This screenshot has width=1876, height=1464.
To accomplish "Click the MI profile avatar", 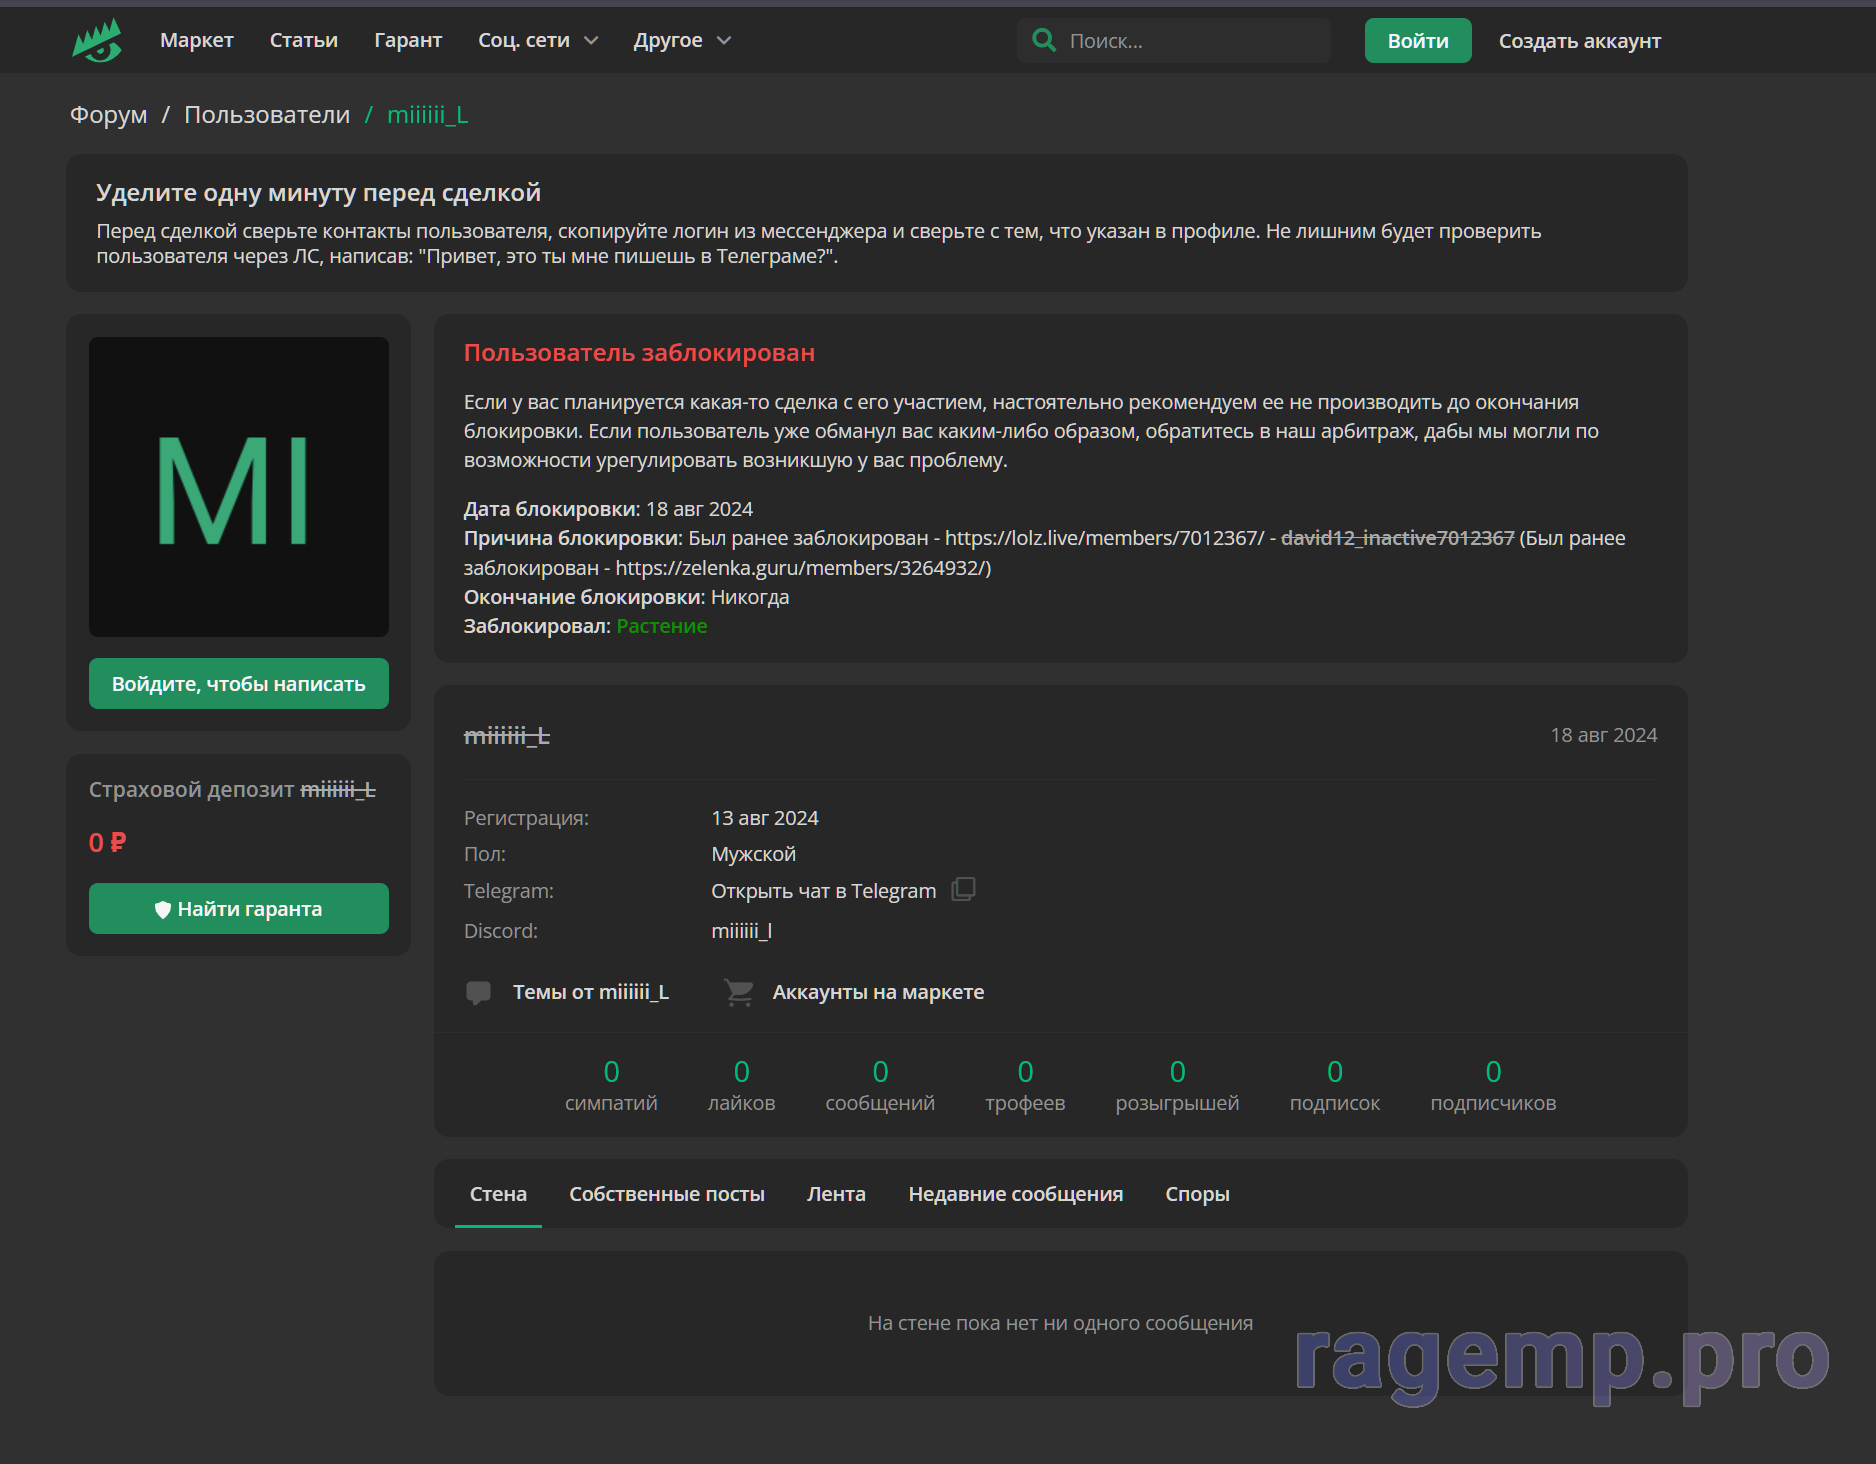I will pyautogui.click(x=239, y=487).
